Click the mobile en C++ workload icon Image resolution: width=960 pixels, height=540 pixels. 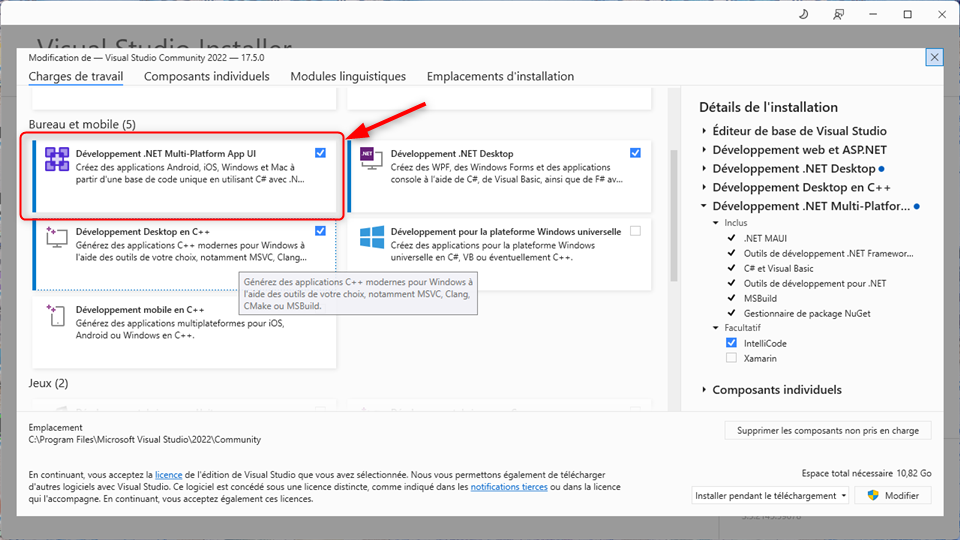pos(56,315)
